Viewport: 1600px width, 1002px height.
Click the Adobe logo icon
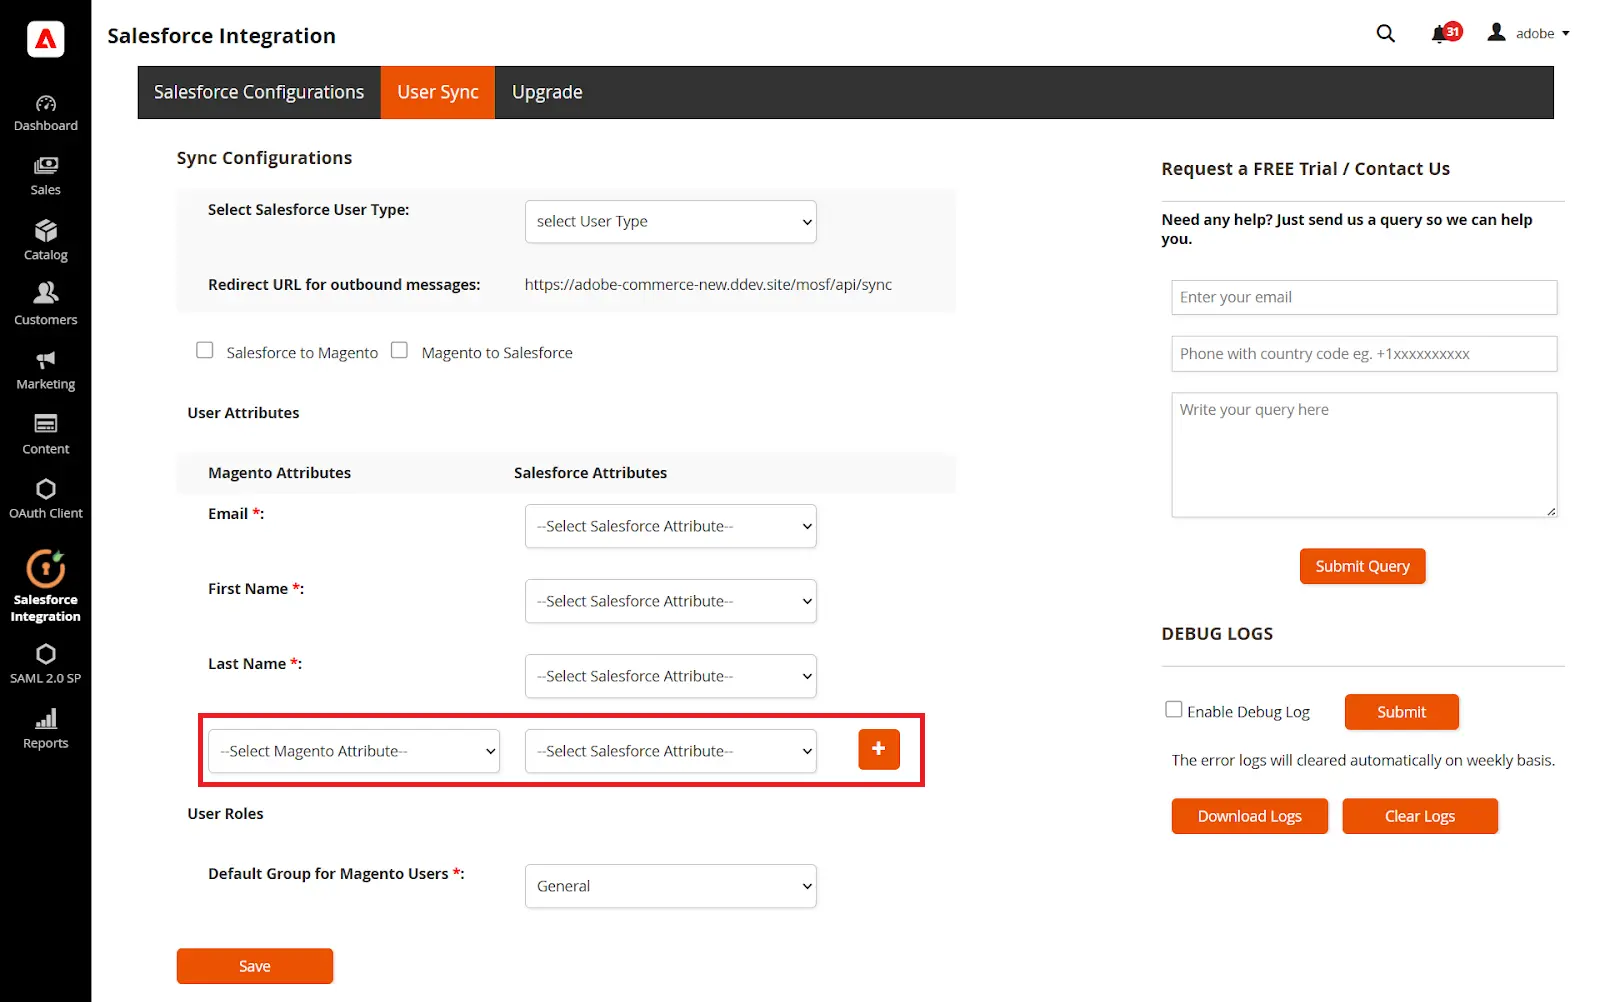45,39
